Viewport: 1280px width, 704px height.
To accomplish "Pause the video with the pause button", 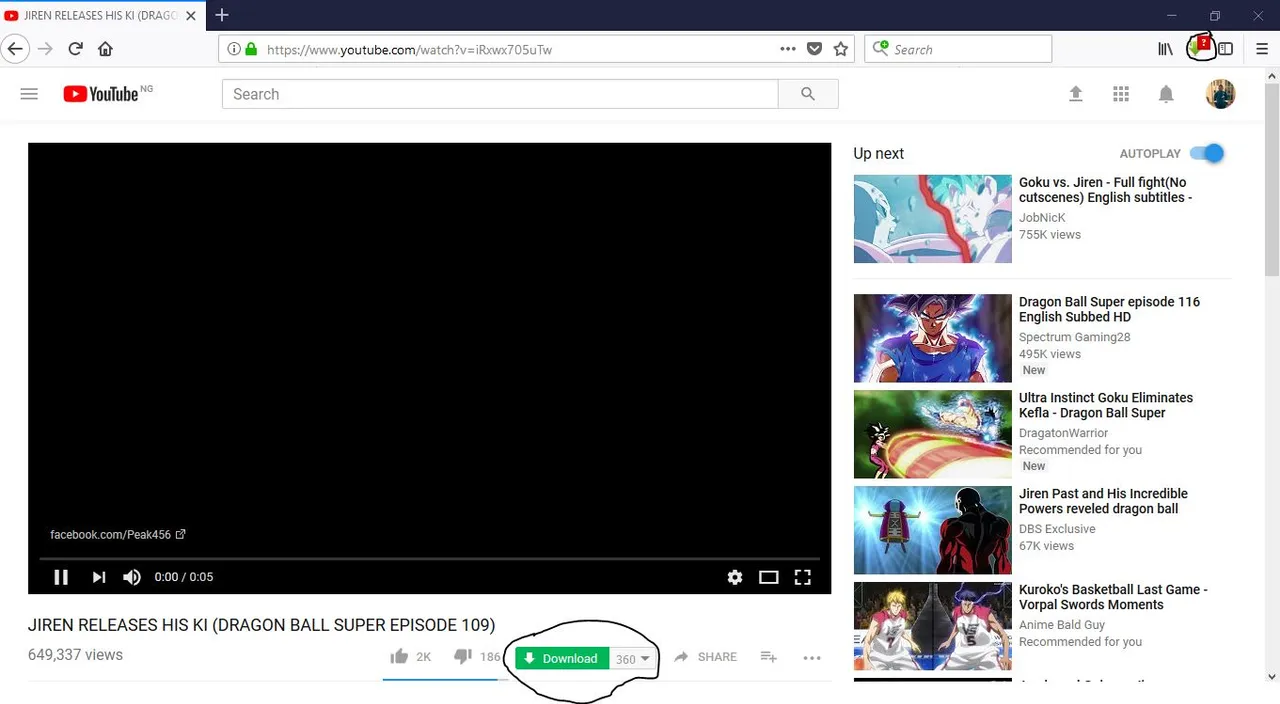I will pos(61,577).
